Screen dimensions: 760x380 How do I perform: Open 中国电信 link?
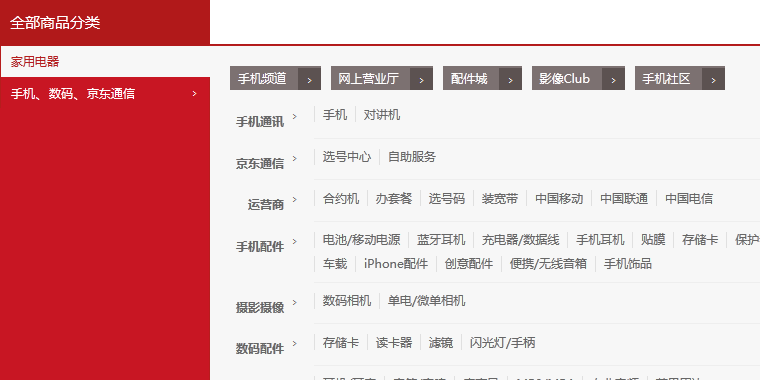coord(689,198)
